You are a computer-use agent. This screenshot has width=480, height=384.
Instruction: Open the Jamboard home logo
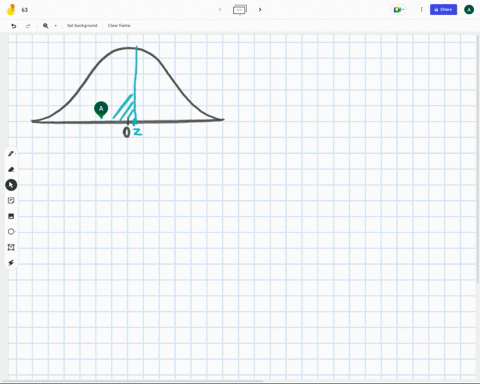pyautogui.click(x=11, y=10)
